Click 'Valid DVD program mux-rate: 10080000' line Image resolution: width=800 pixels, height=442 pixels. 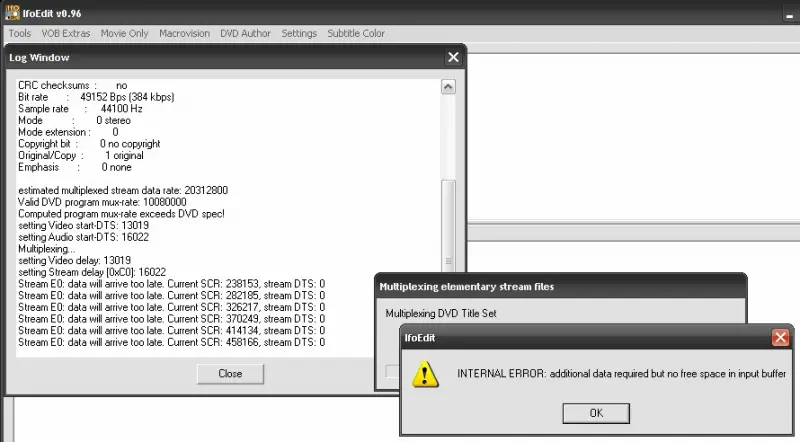102,202
